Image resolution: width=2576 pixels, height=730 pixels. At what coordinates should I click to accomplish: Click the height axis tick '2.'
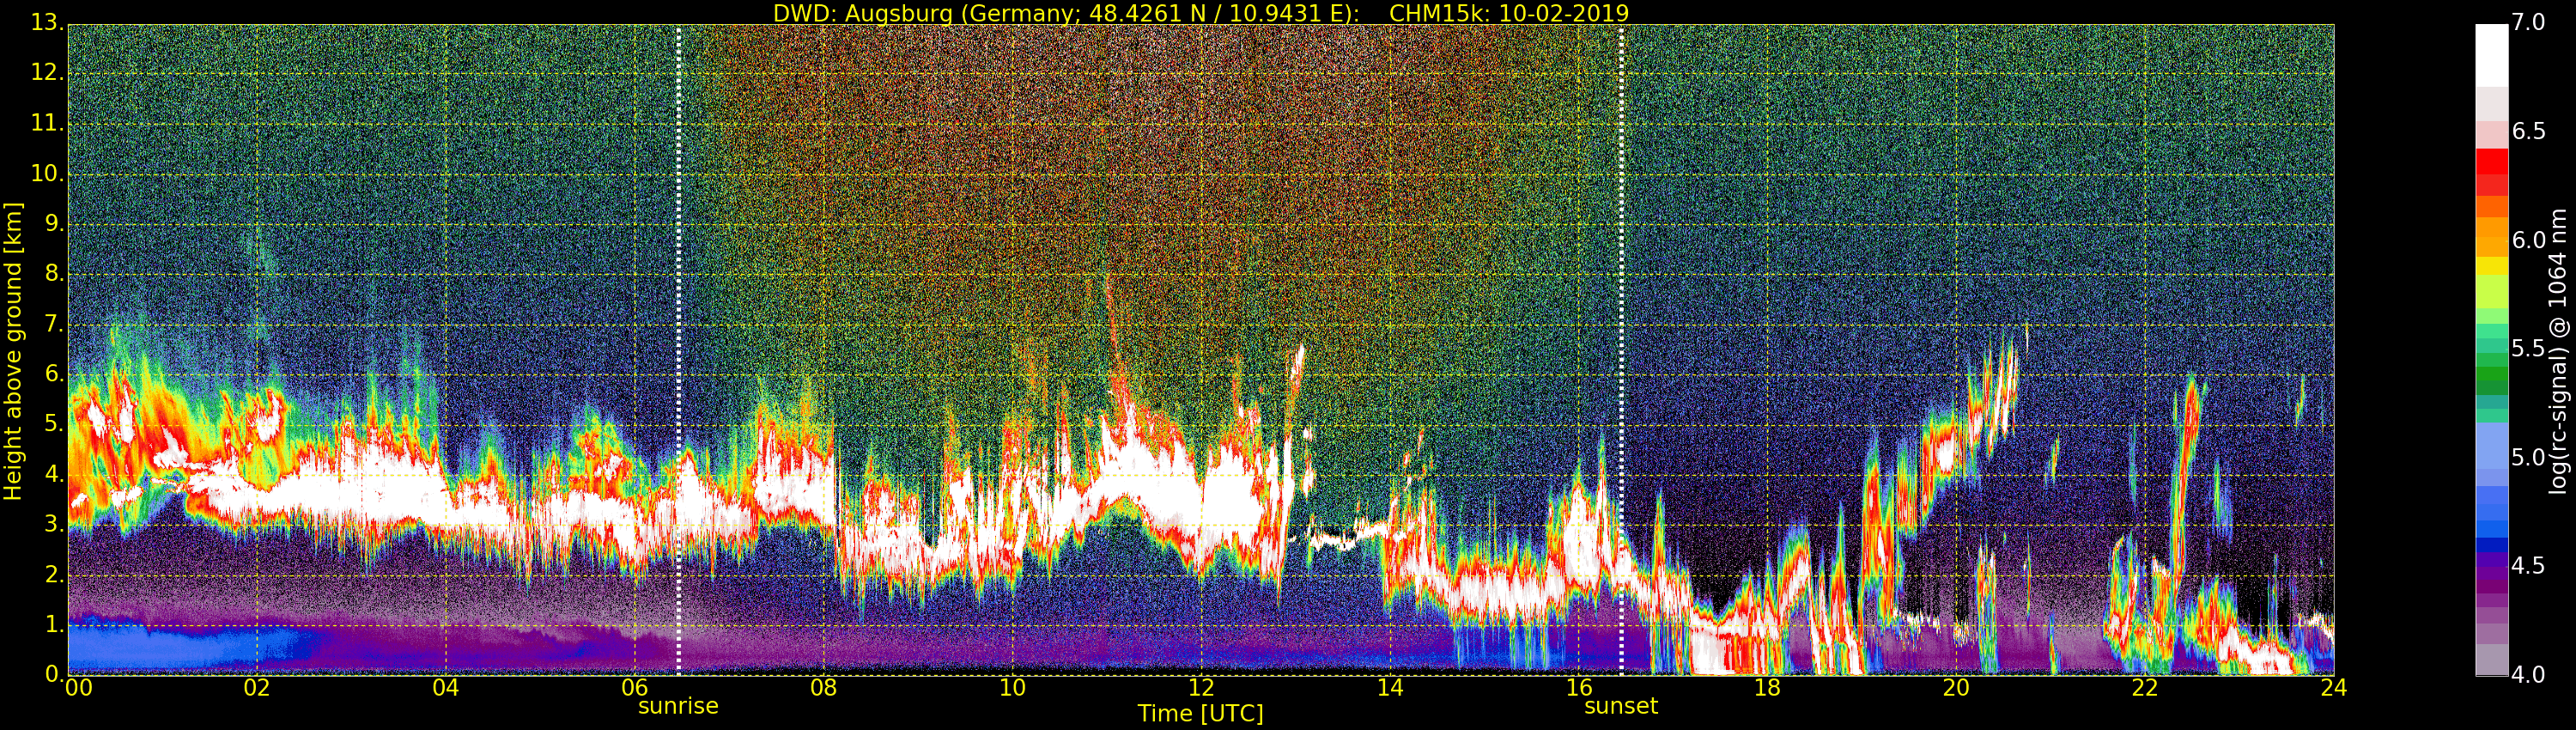(x=54, y=575)
